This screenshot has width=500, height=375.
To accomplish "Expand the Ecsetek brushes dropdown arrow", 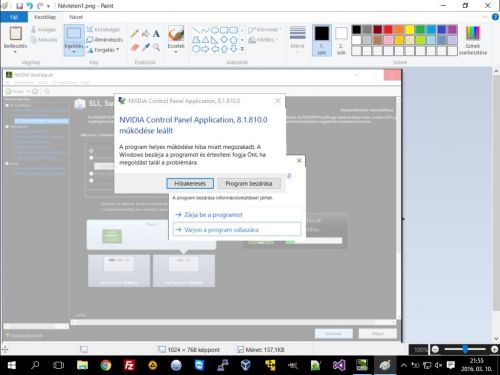I will click(x=176, y=52).
